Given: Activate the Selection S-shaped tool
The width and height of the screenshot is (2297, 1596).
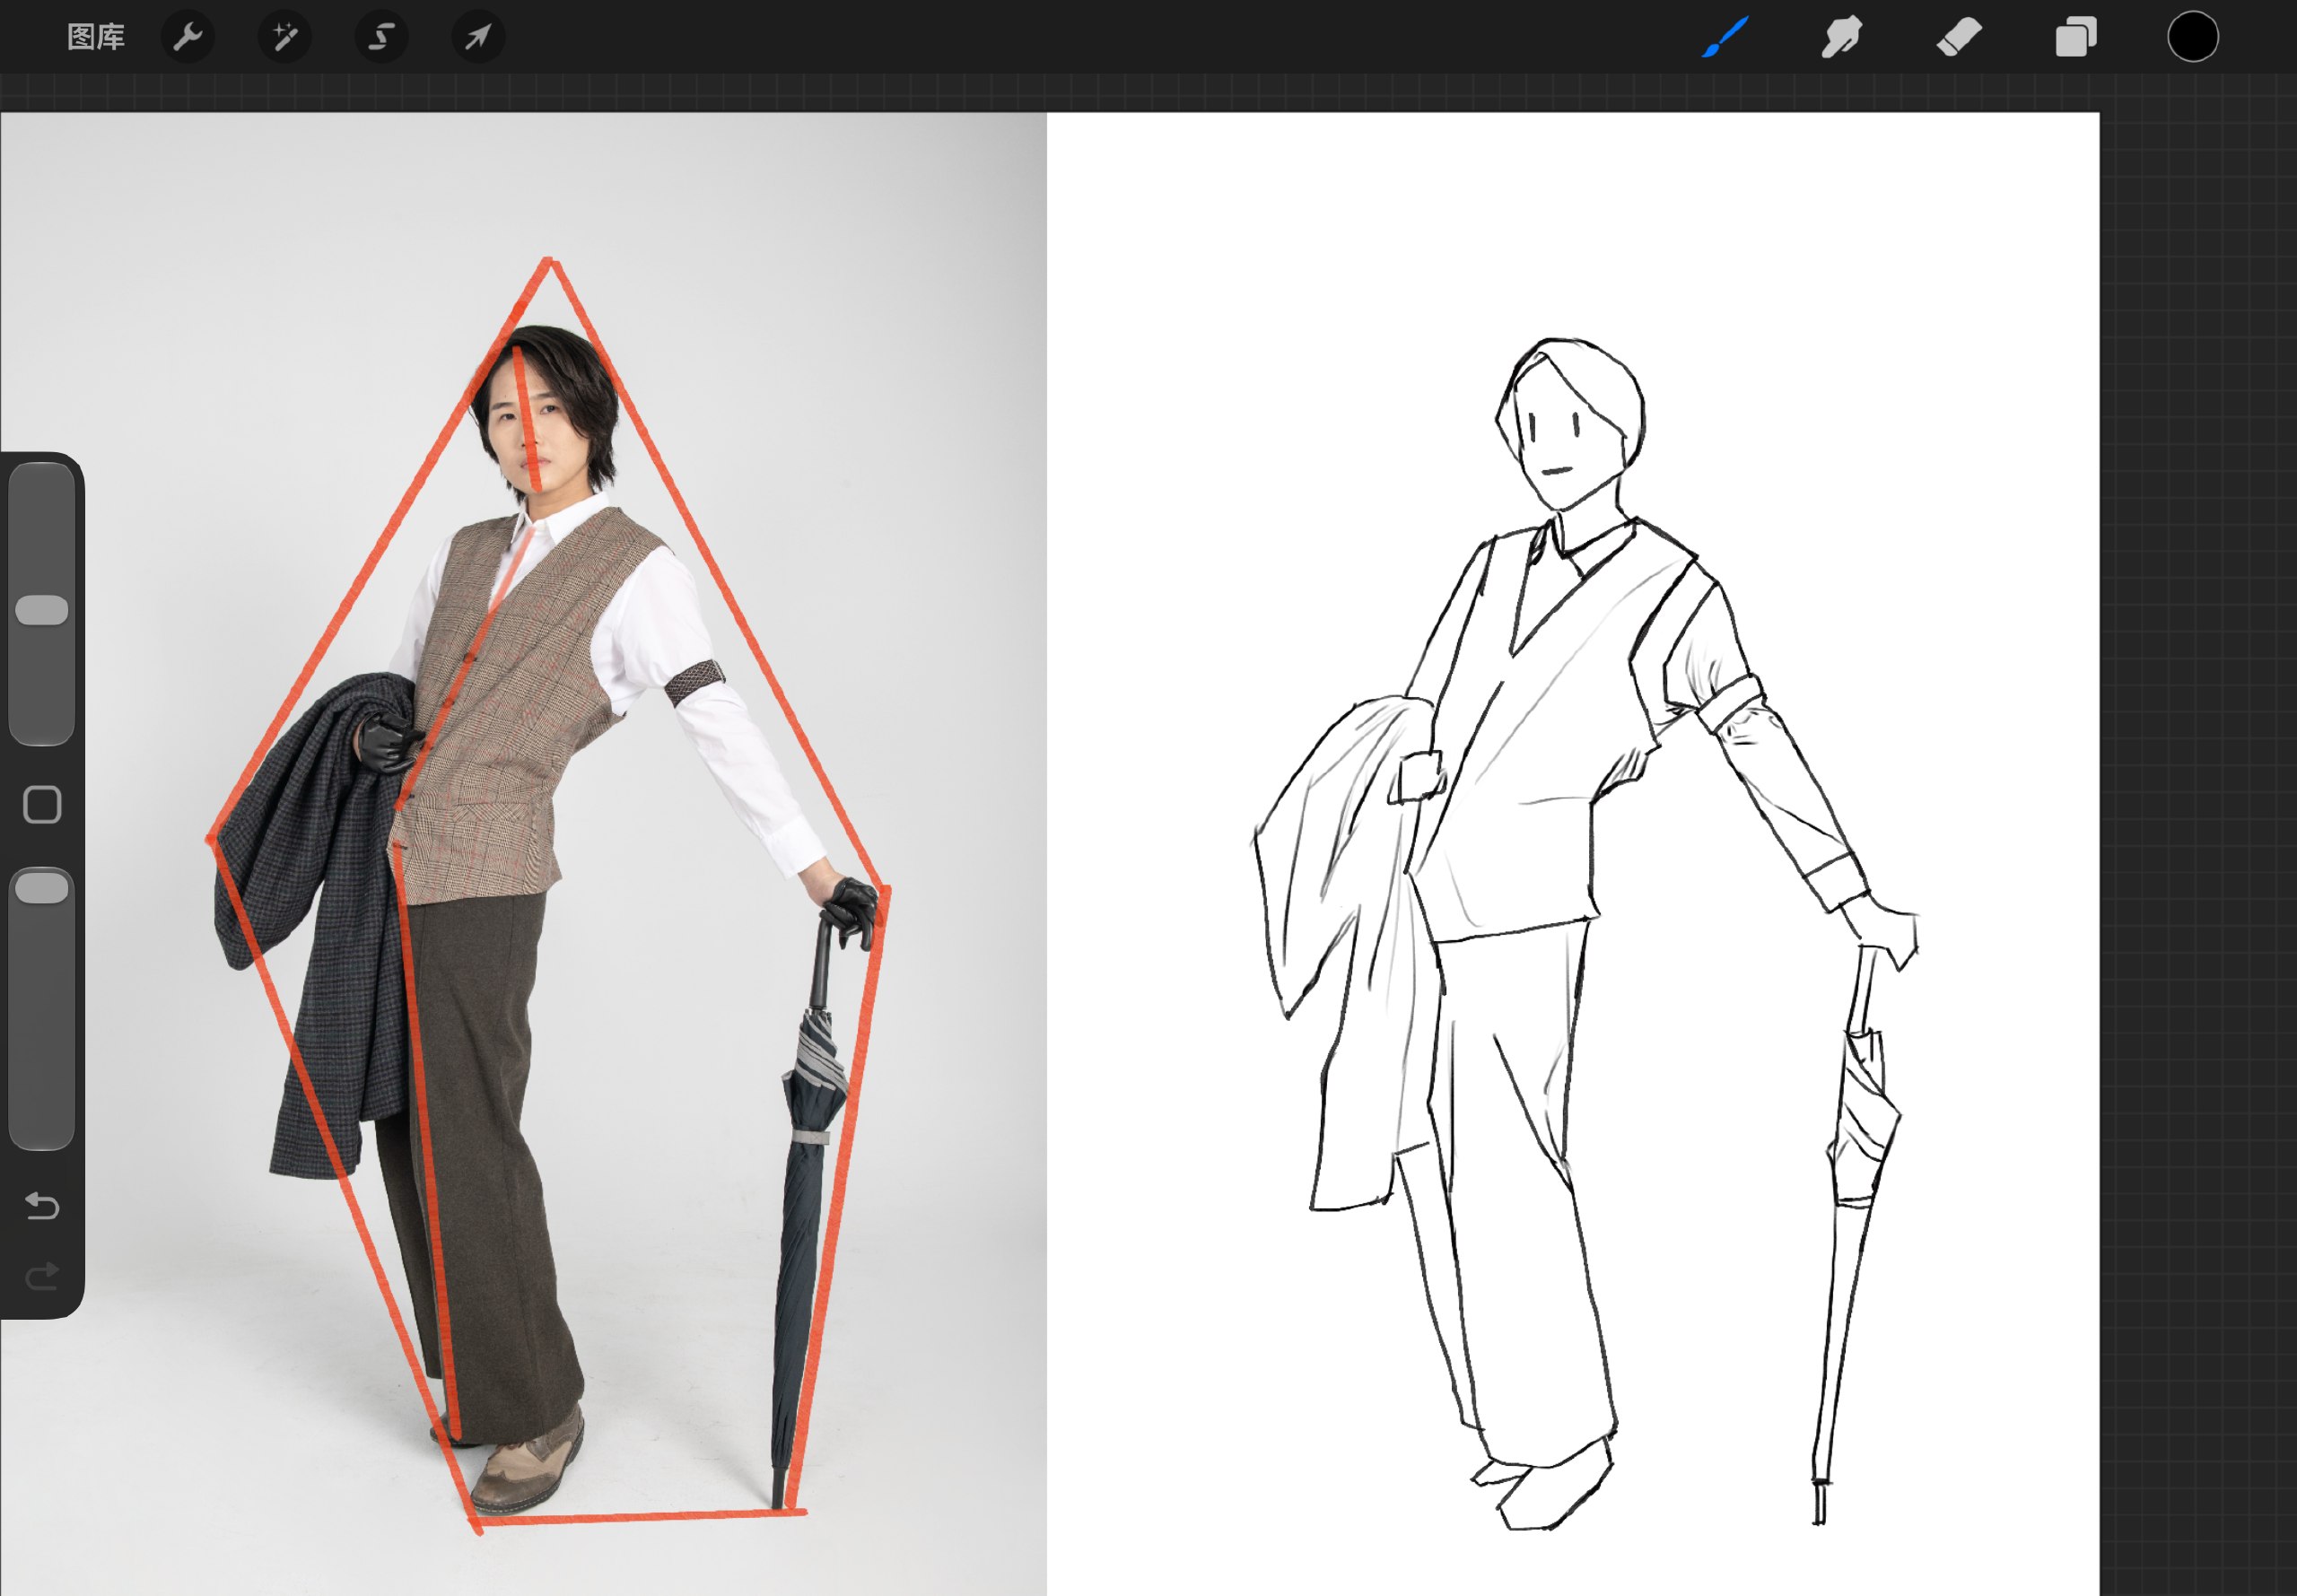Looking at the screenshot, I should point(381,37).
